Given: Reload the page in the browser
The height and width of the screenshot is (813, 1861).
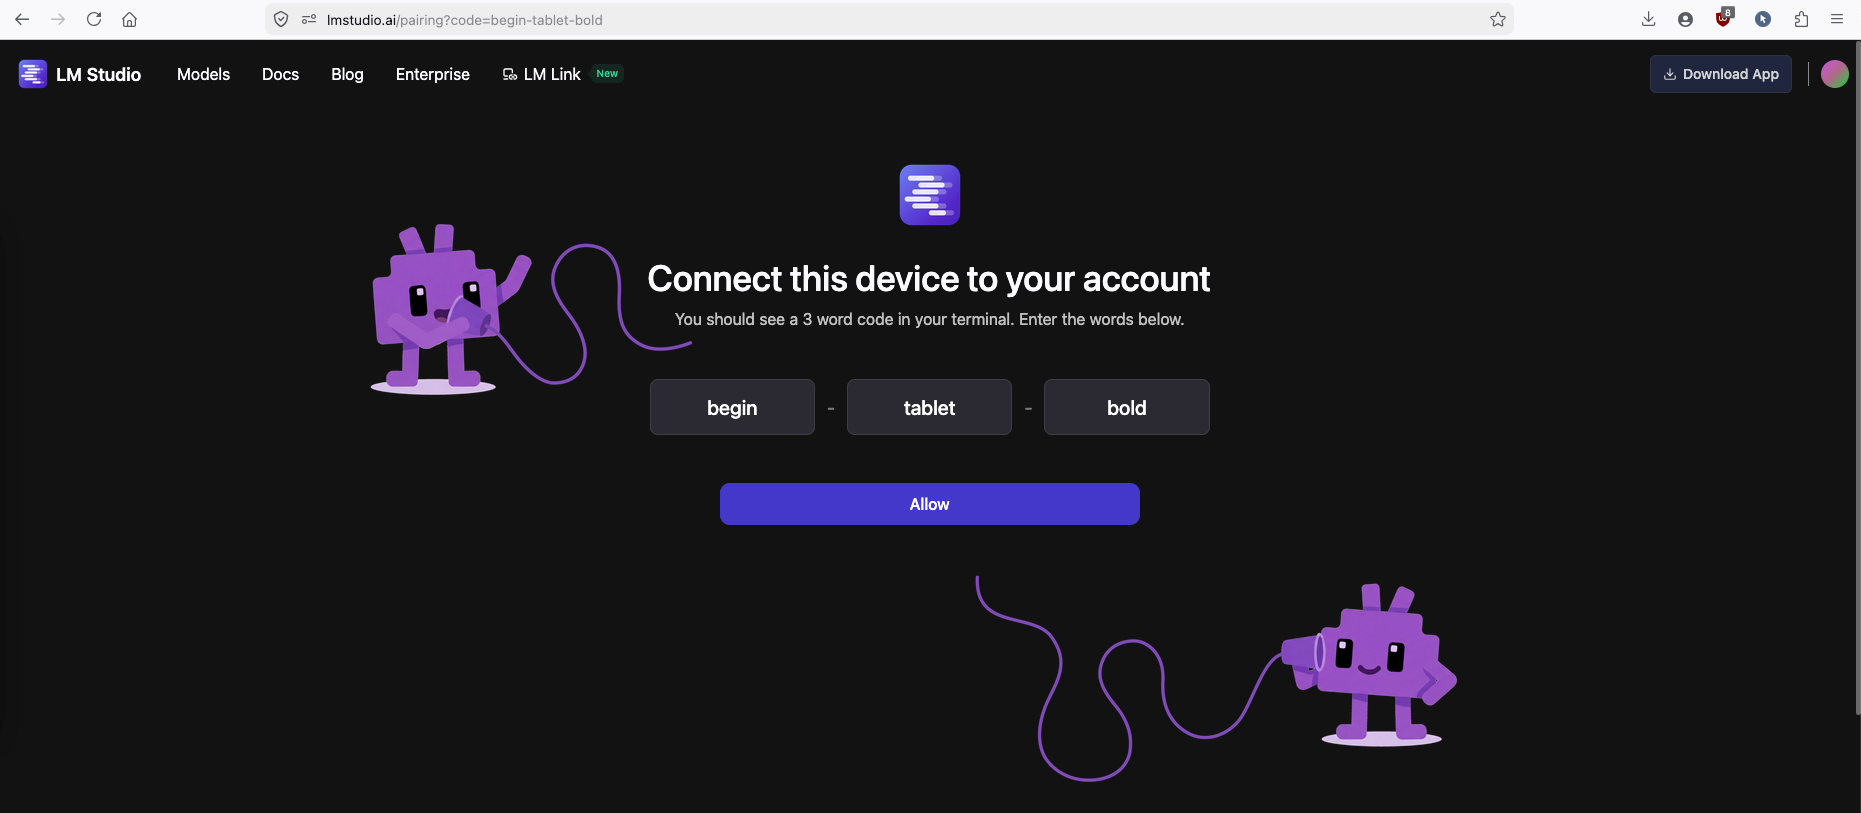Looking at the screenshot, I should pyautogui.click(x=94, y=20).
